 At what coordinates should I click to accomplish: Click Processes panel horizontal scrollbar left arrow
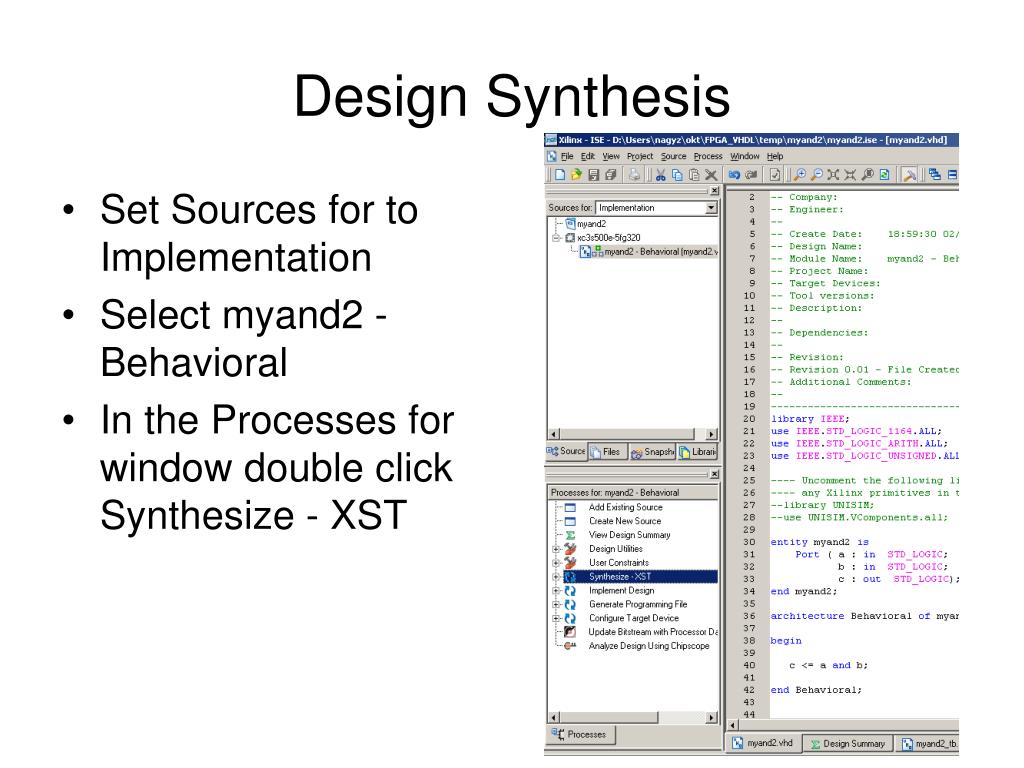(x=554, y=718)
